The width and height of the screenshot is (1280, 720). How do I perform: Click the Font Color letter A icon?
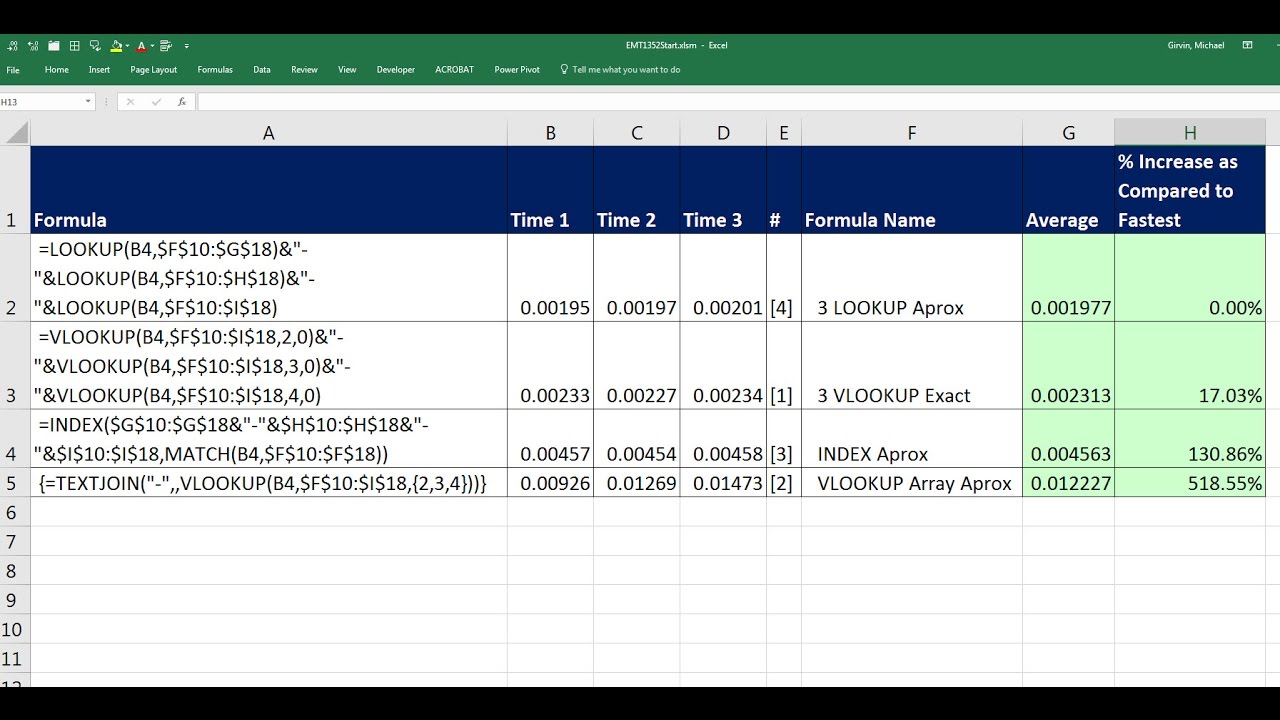coord(141,46)
